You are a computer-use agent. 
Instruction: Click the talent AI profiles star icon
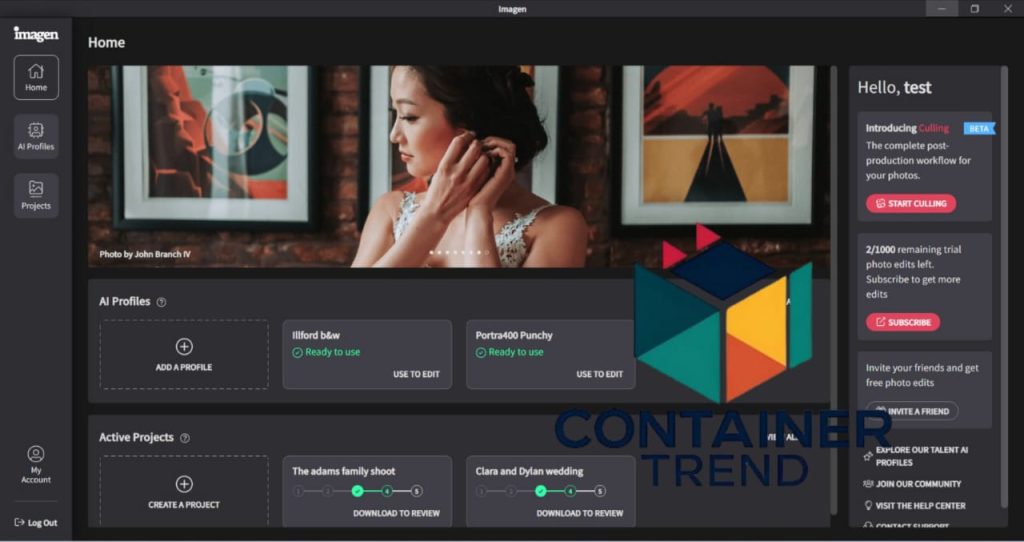pyautogui.click(x=868, y=456)
